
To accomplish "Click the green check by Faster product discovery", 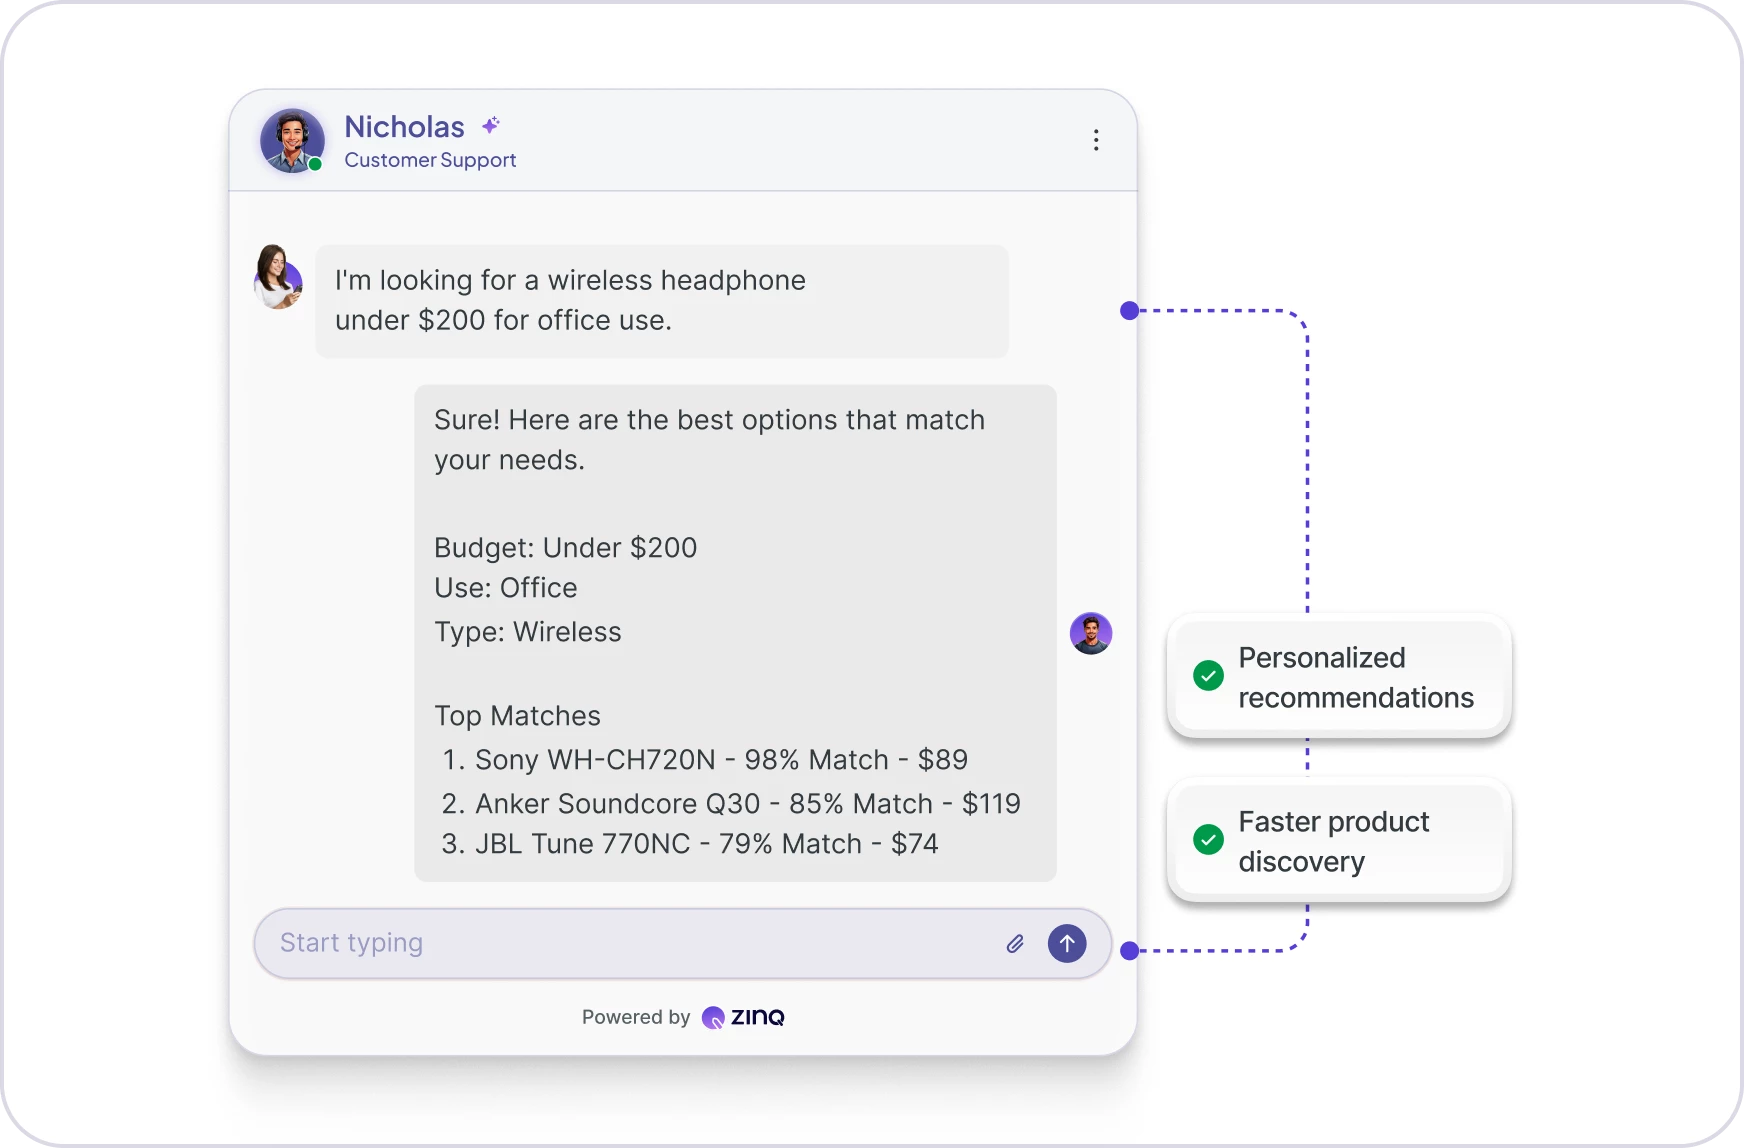I will click(x=1208, y=840).
